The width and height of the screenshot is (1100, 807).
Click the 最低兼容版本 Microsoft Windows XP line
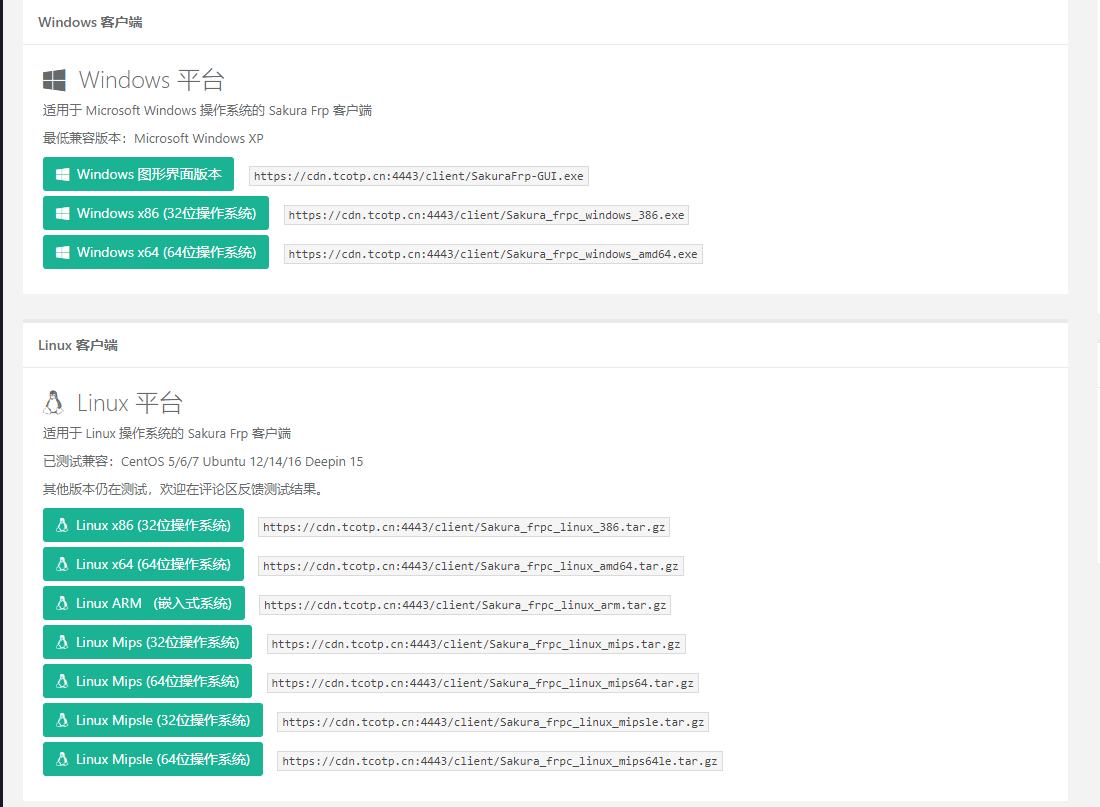point(153,138)
